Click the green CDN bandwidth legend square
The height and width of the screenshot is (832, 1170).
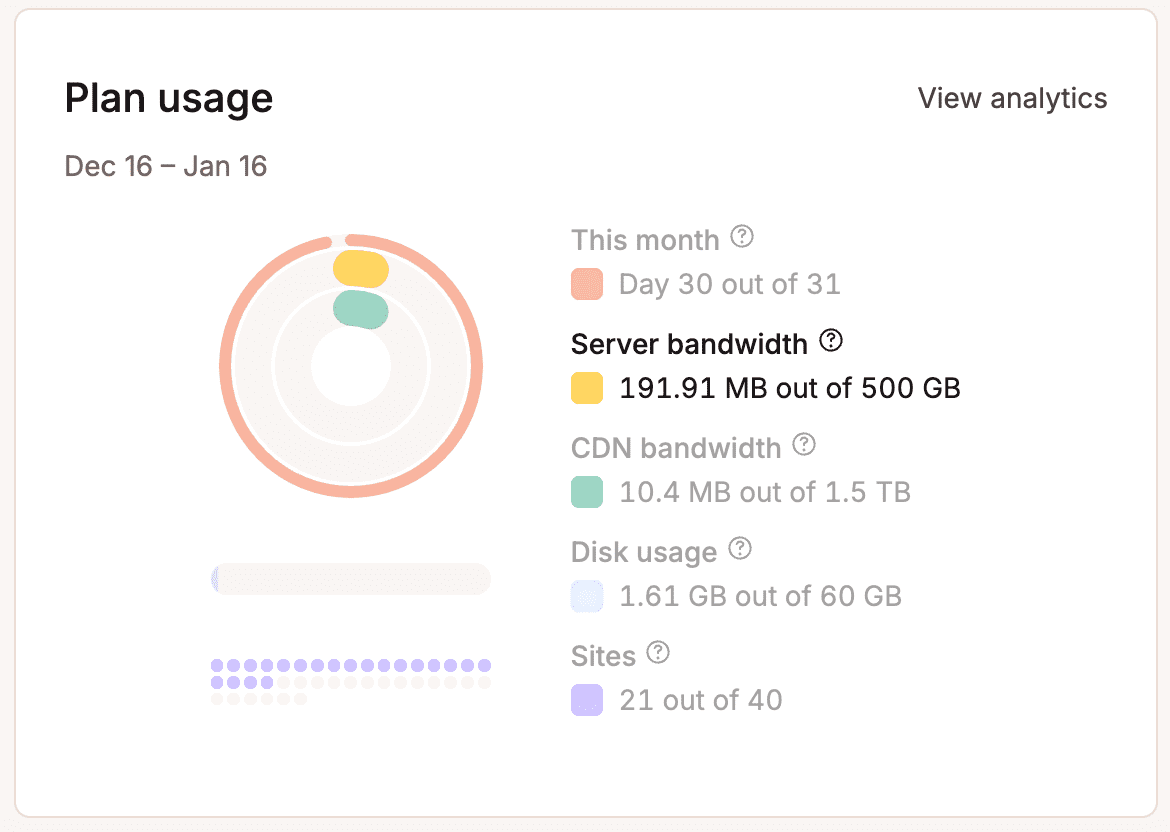coord(586,492)
